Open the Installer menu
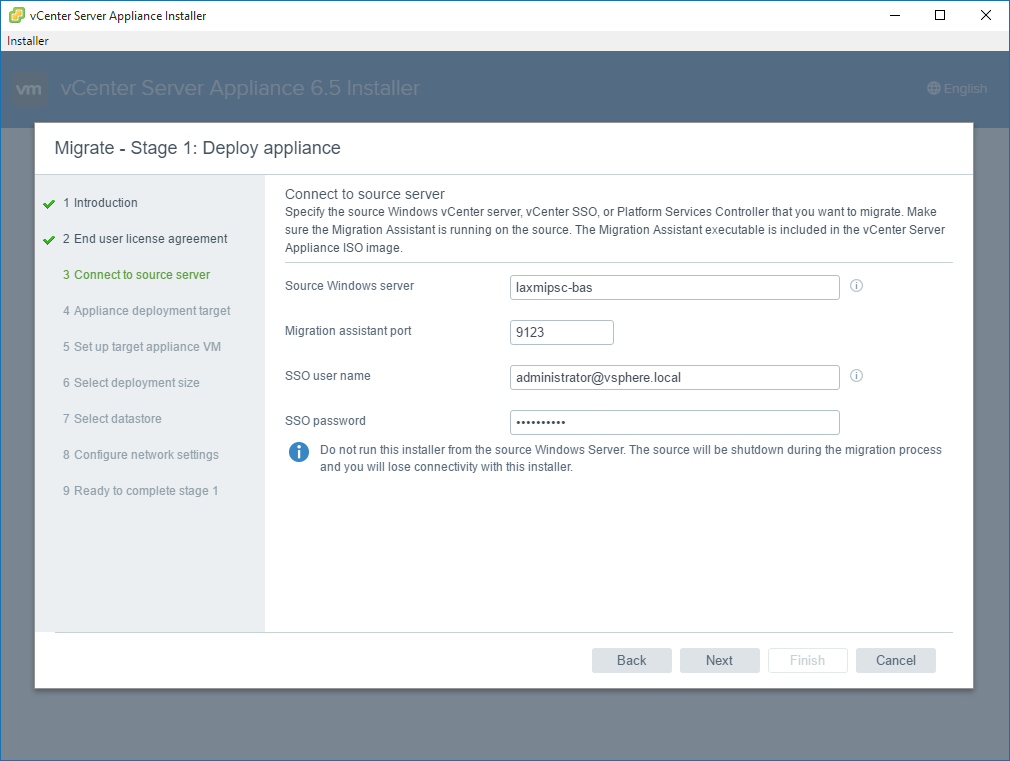 click(x=28, y=41)
